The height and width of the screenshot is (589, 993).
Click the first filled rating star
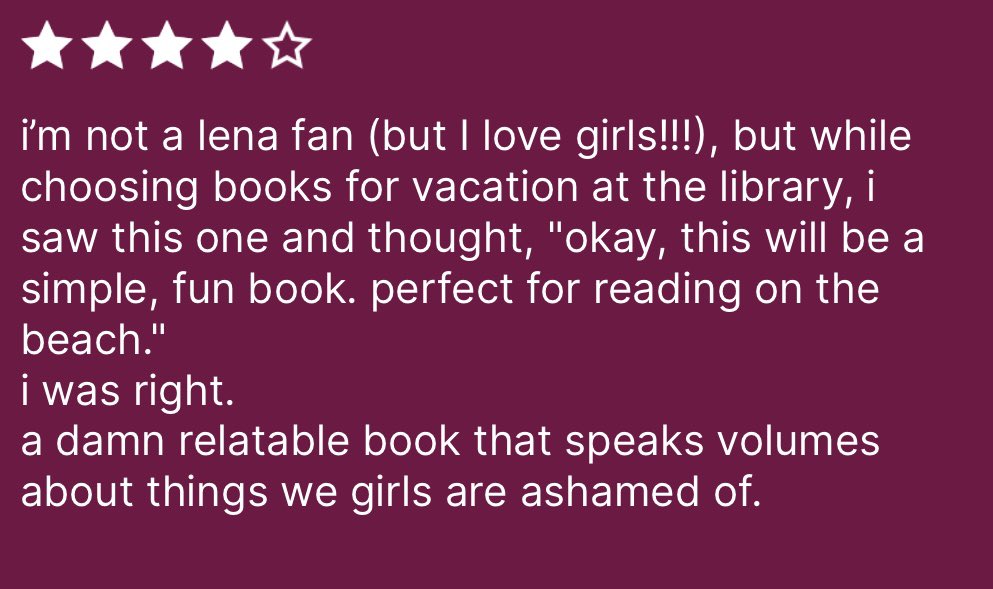(47, 45)
